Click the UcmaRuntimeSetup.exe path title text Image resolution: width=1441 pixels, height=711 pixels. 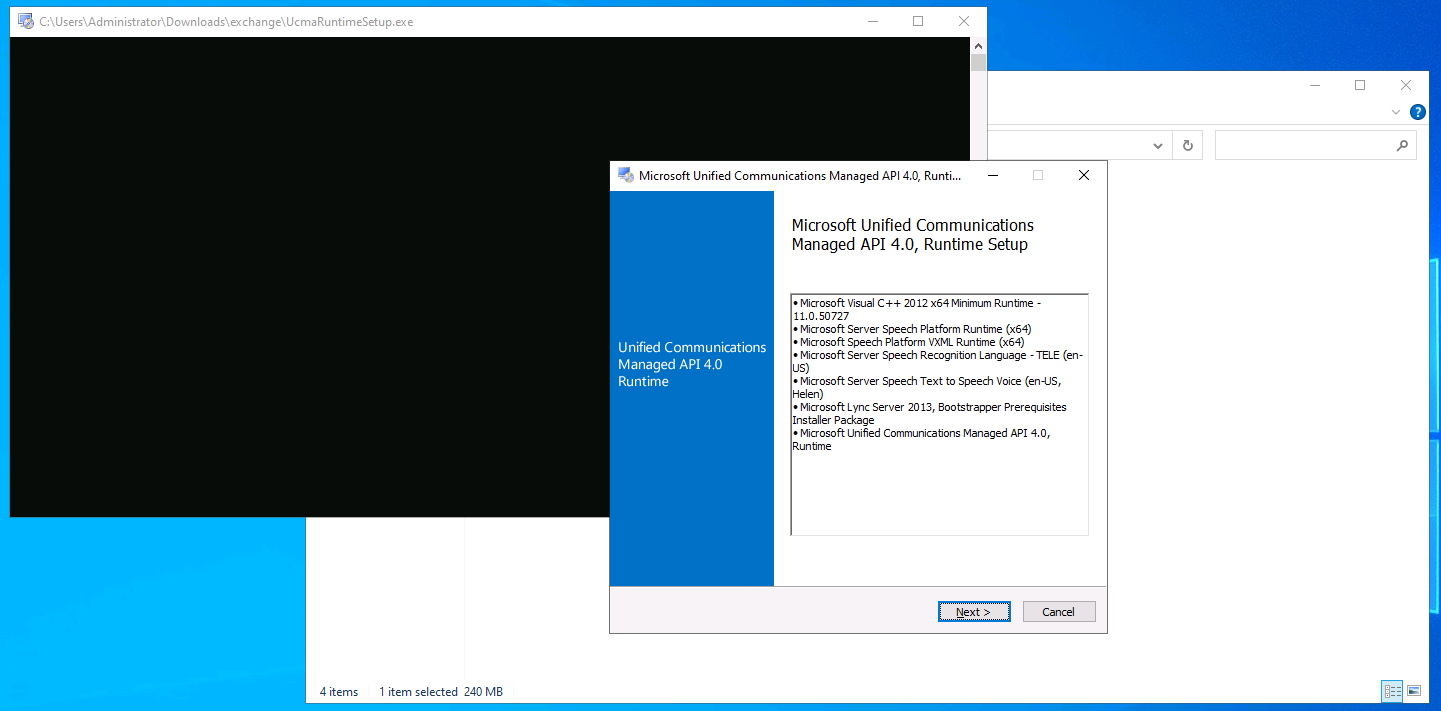[226, 22]
